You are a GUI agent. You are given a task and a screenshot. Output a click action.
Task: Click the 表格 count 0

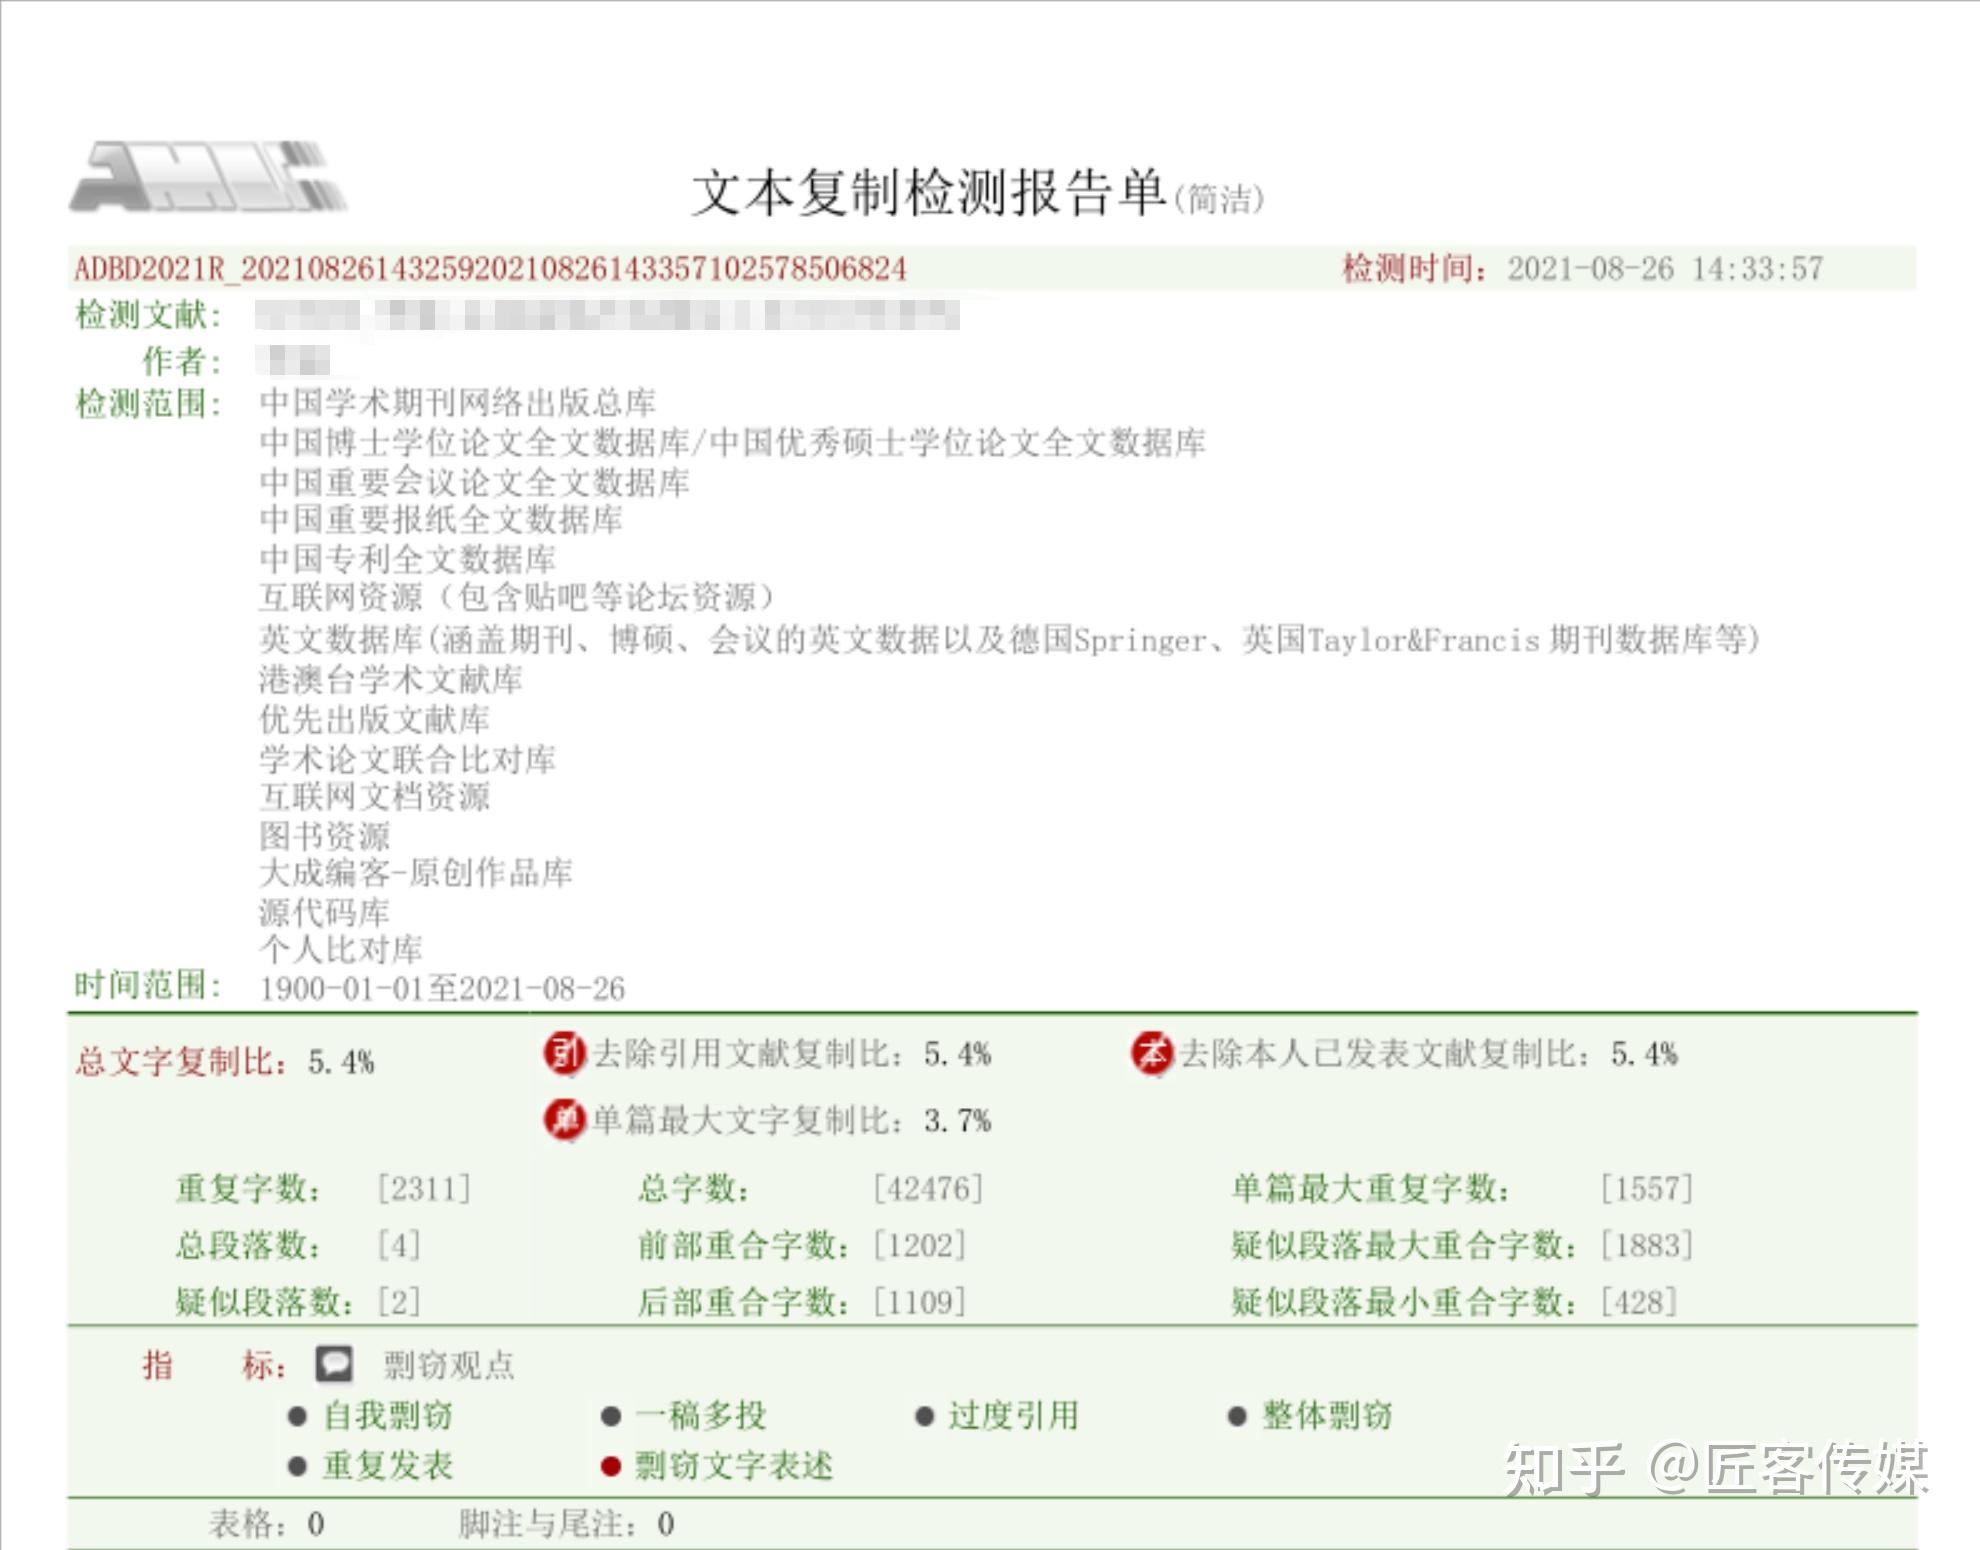point(316,1524)
